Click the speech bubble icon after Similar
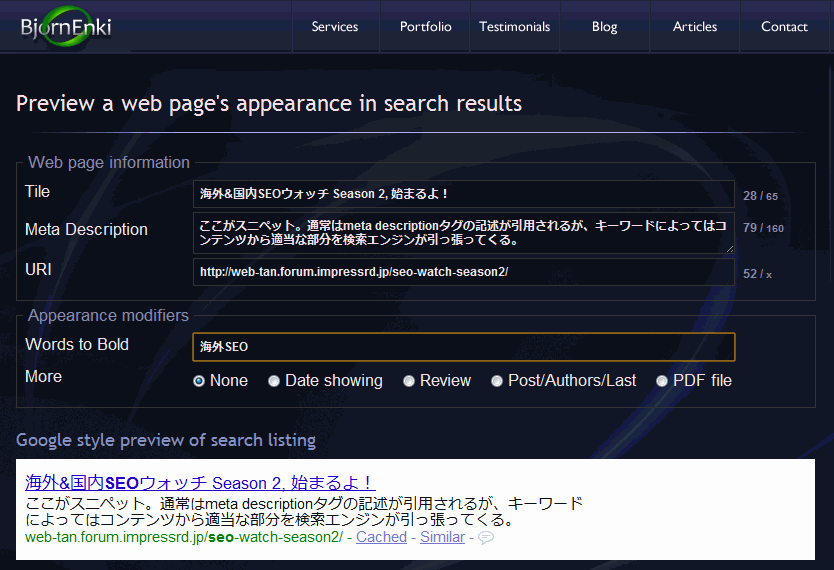This screenshot has width=834, height=570. tap(486, 538)
